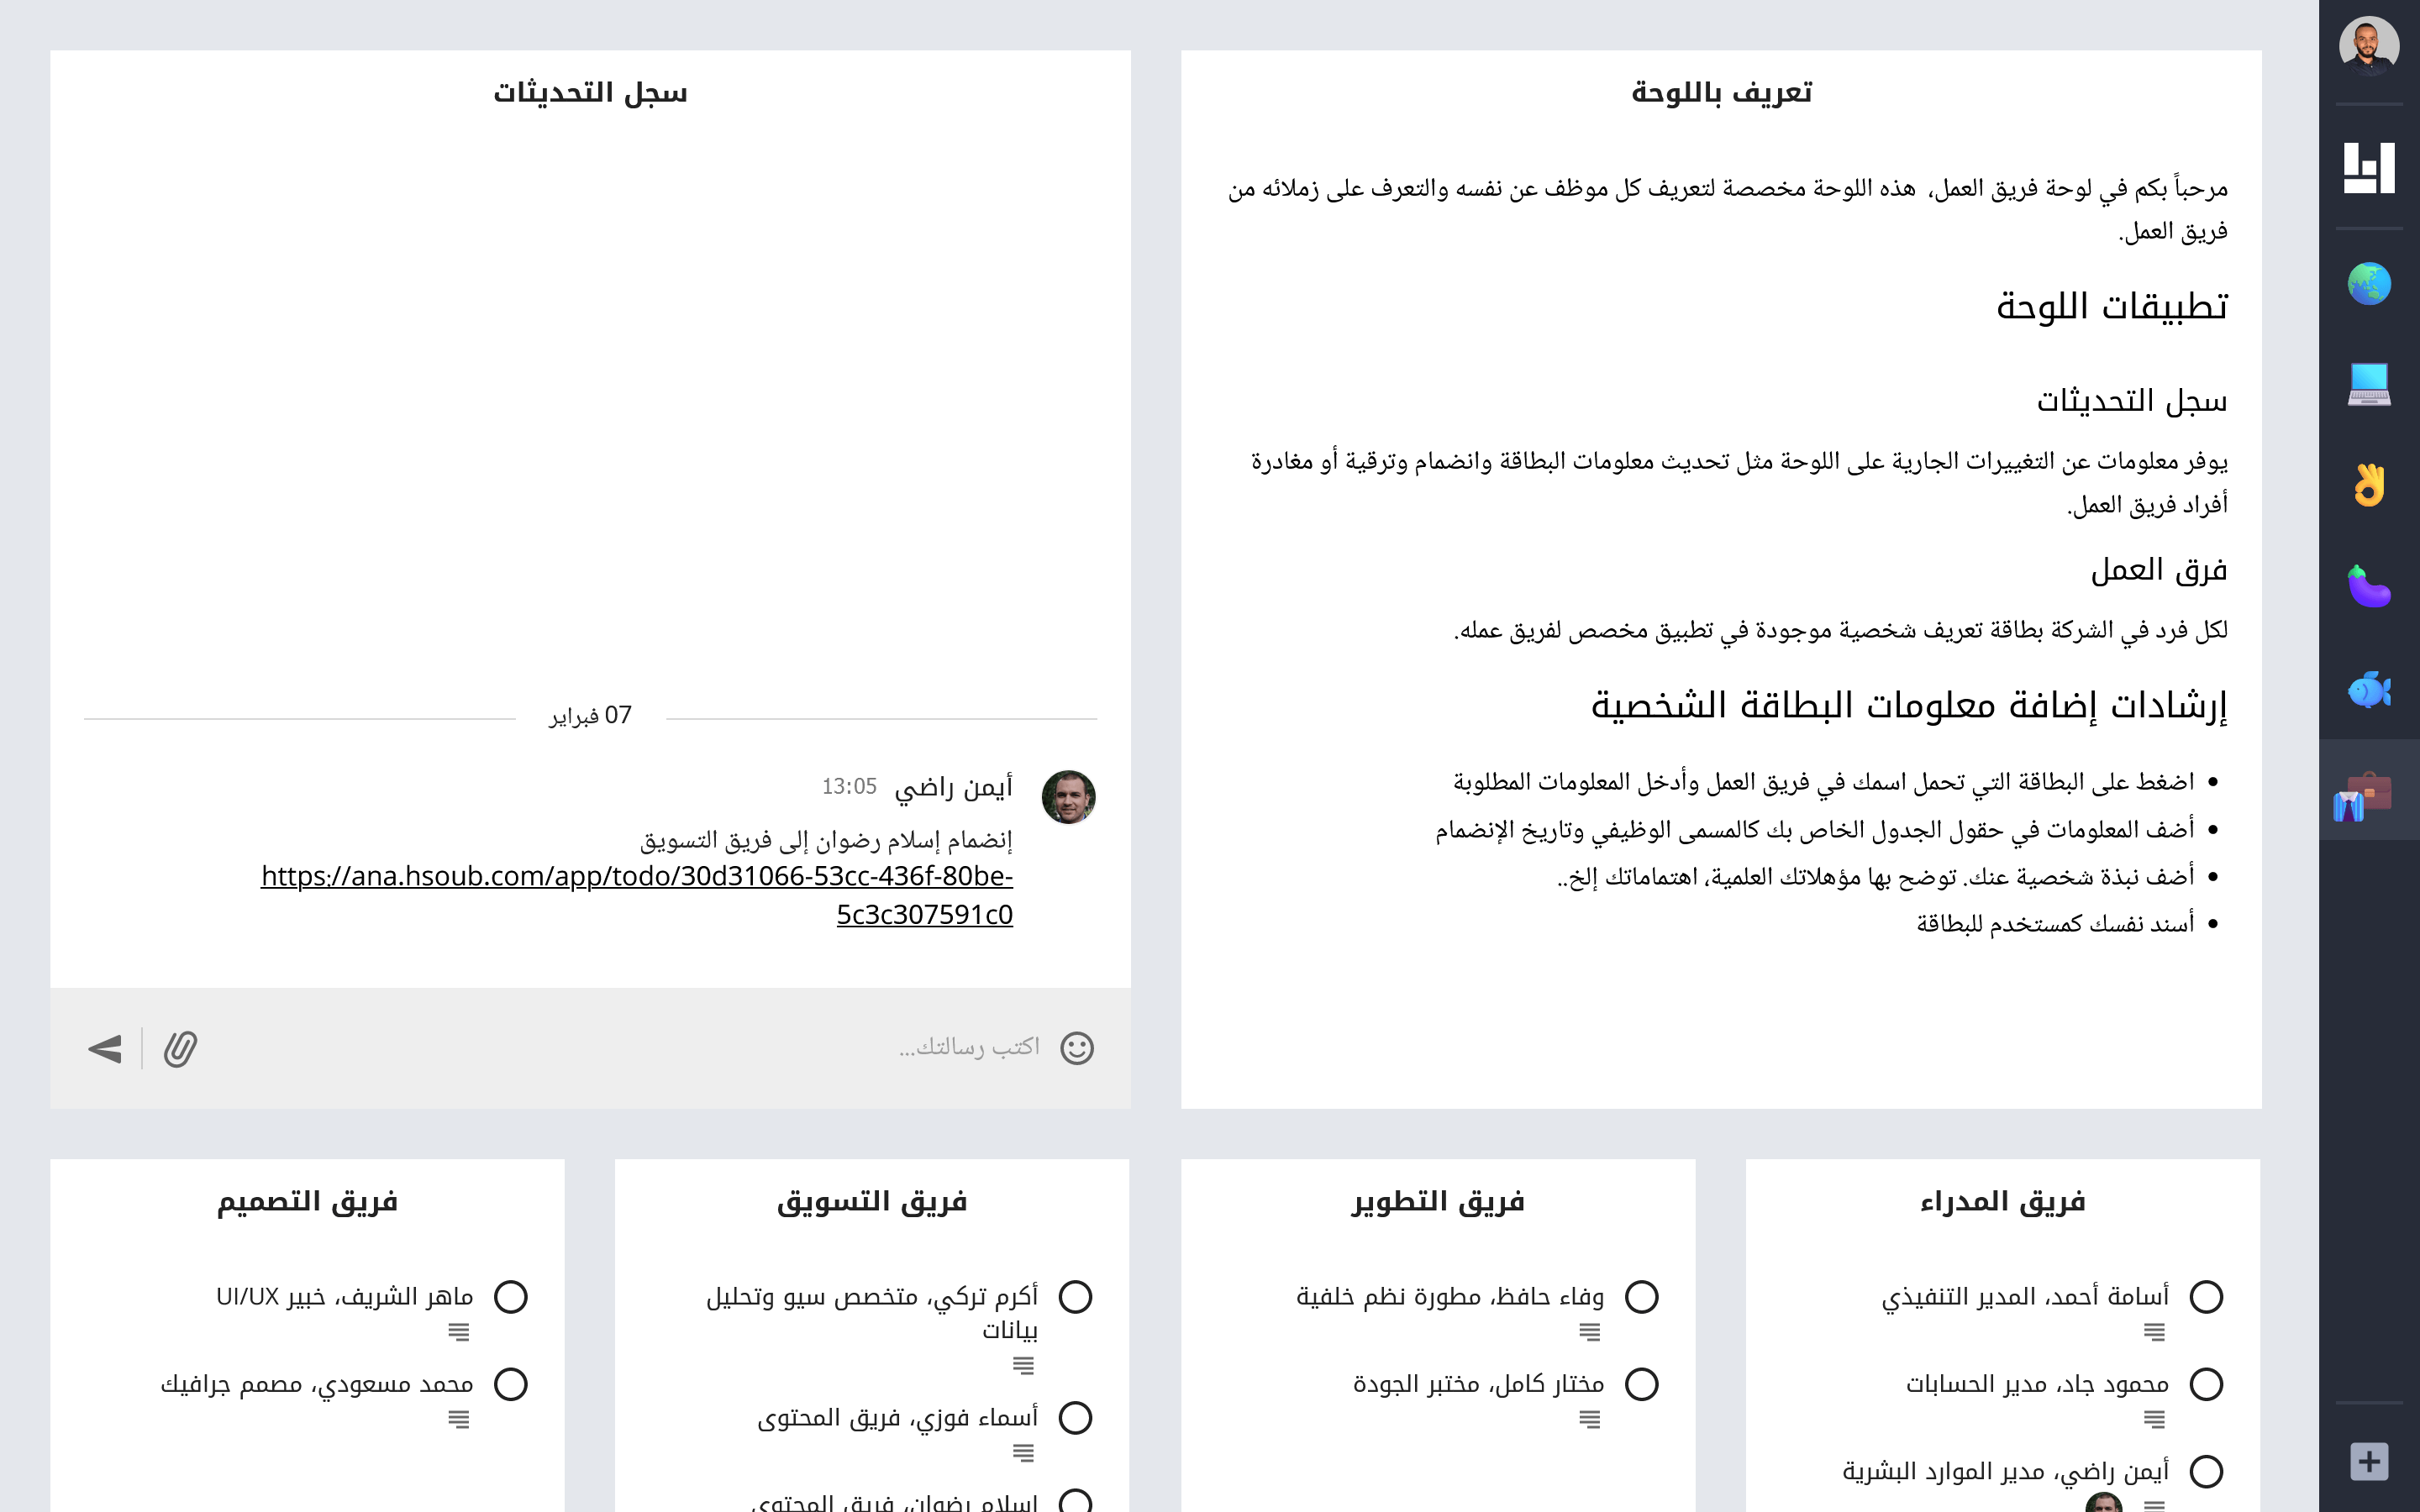Open the globe/world icon in sidebar
This screenshot has width=2420, height=1512.
coord(2366,284)
